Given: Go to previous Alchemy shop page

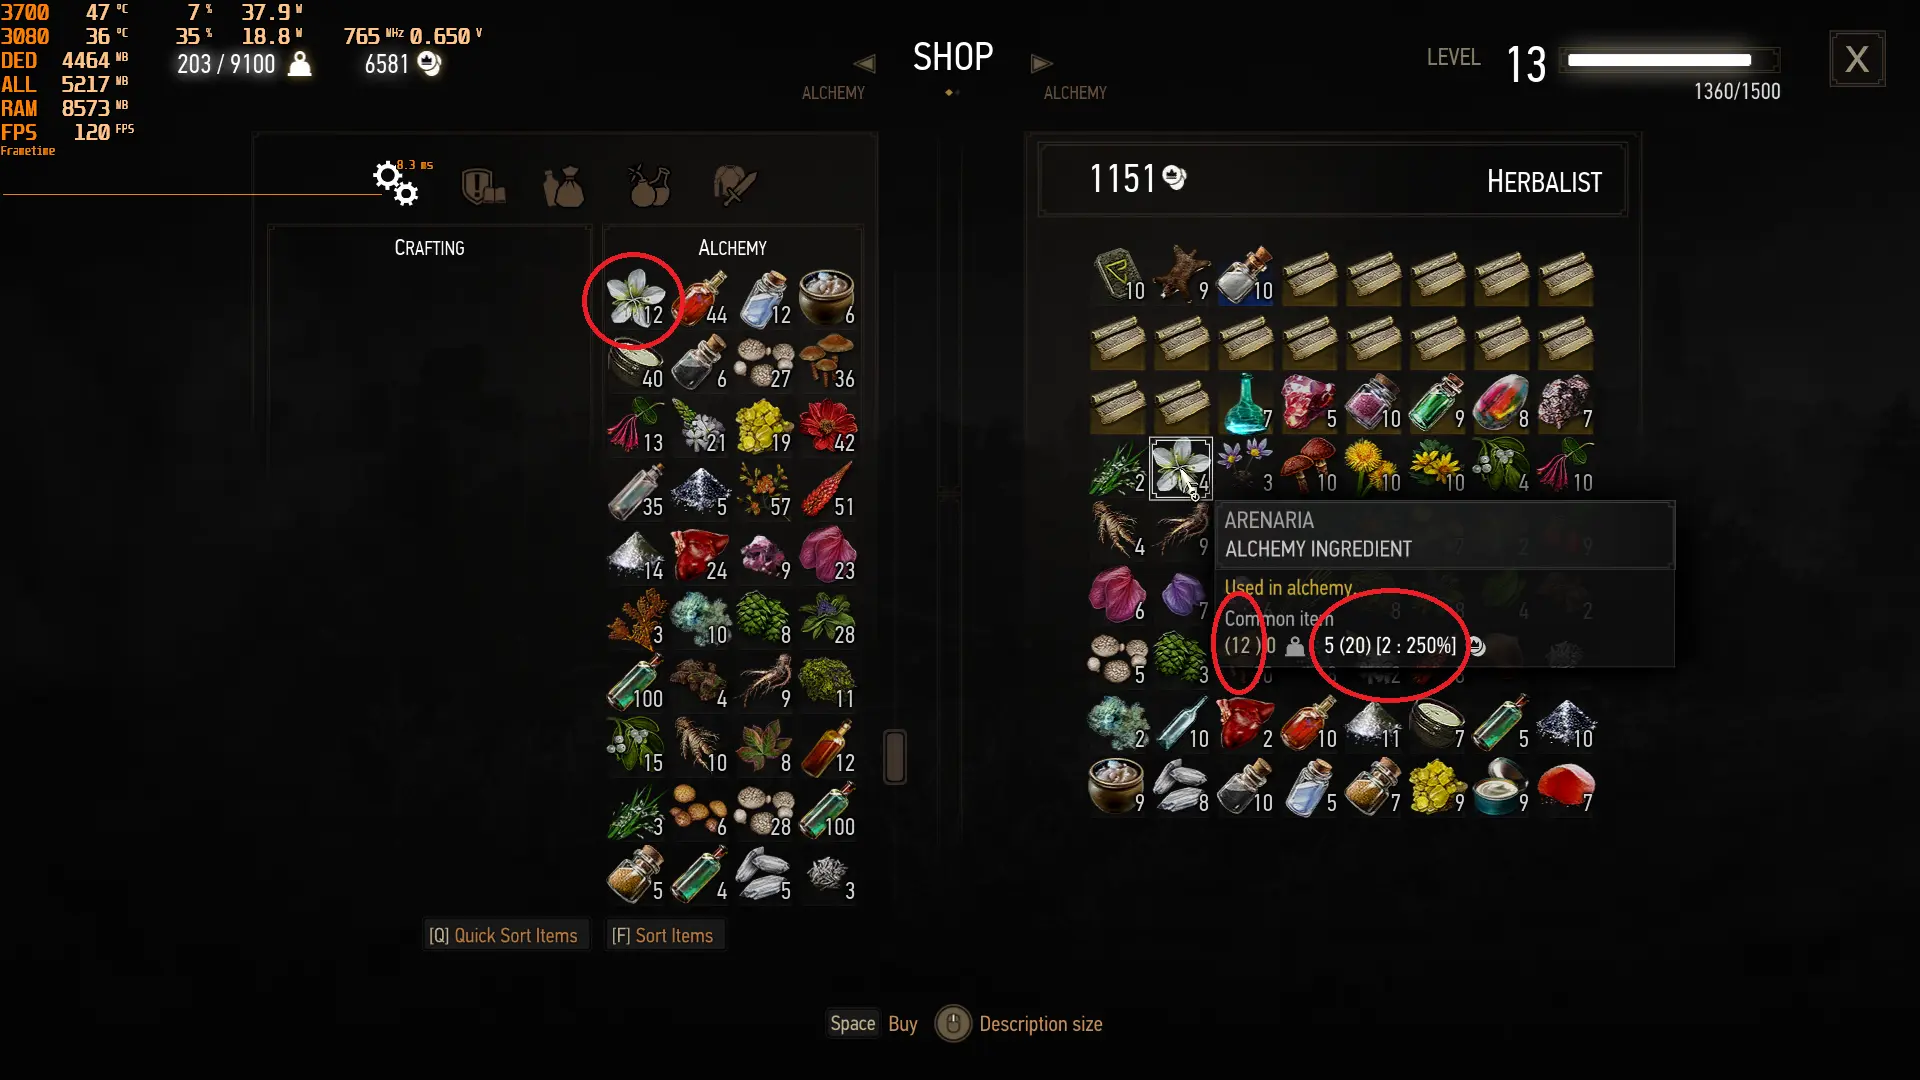Looking at the screenshot, I should (x=864, y=63).
